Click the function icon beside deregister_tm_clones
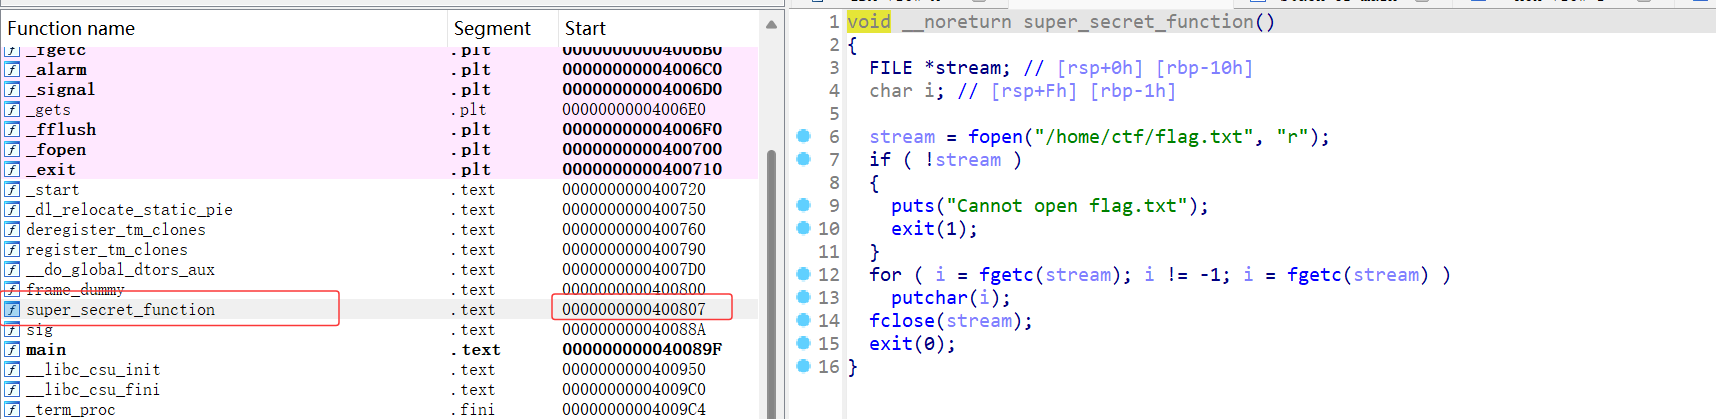The width and height of the screenshot is (1716, 419). (x=12, y=230)
